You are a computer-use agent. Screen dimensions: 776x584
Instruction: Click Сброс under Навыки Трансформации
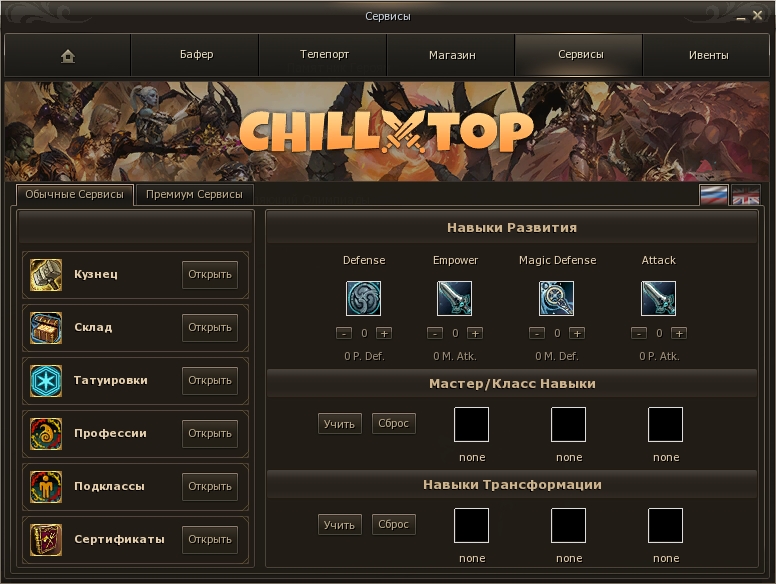pyautogui.click(x=393, y=524)
